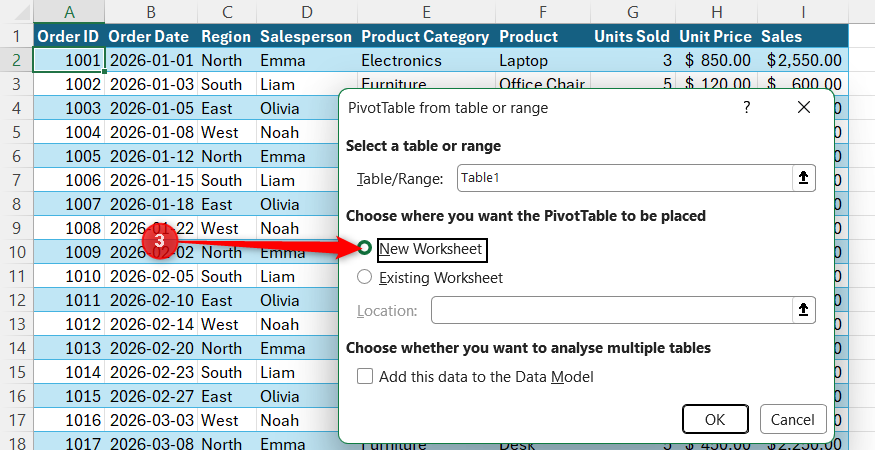Click the date cell 2026-02-14
This screenshot has height=450, width=875.
151,324
